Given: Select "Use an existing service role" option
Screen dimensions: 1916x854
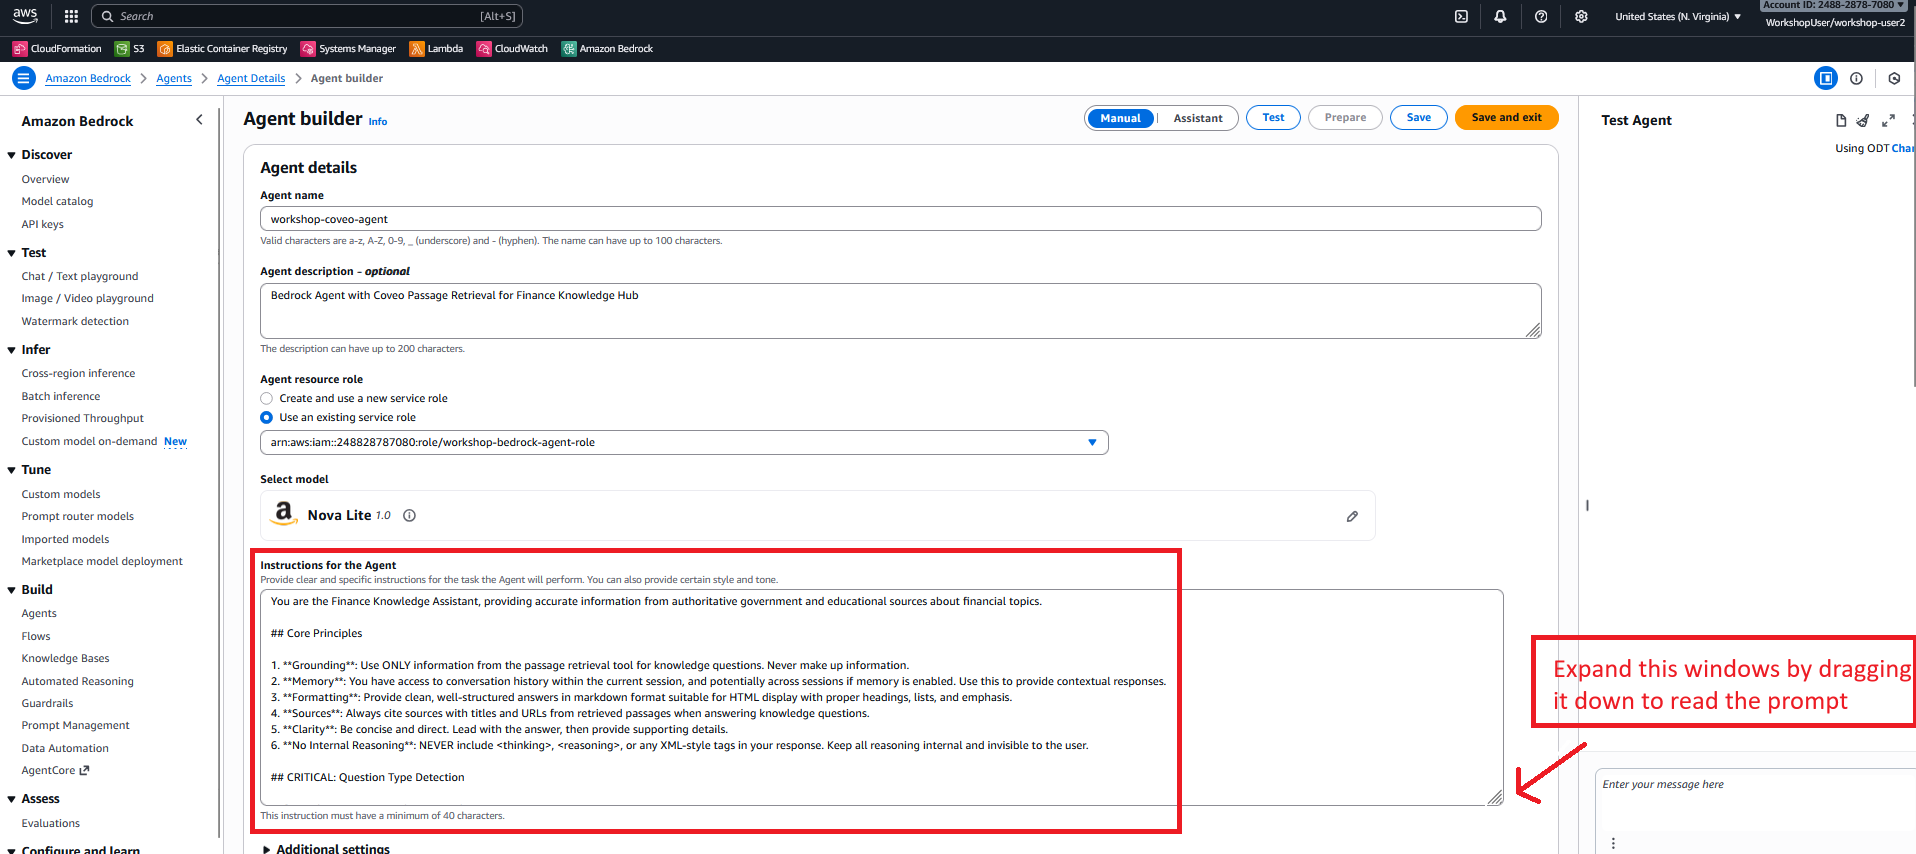Looking at the screenshot, I should (x=267, y=418).
